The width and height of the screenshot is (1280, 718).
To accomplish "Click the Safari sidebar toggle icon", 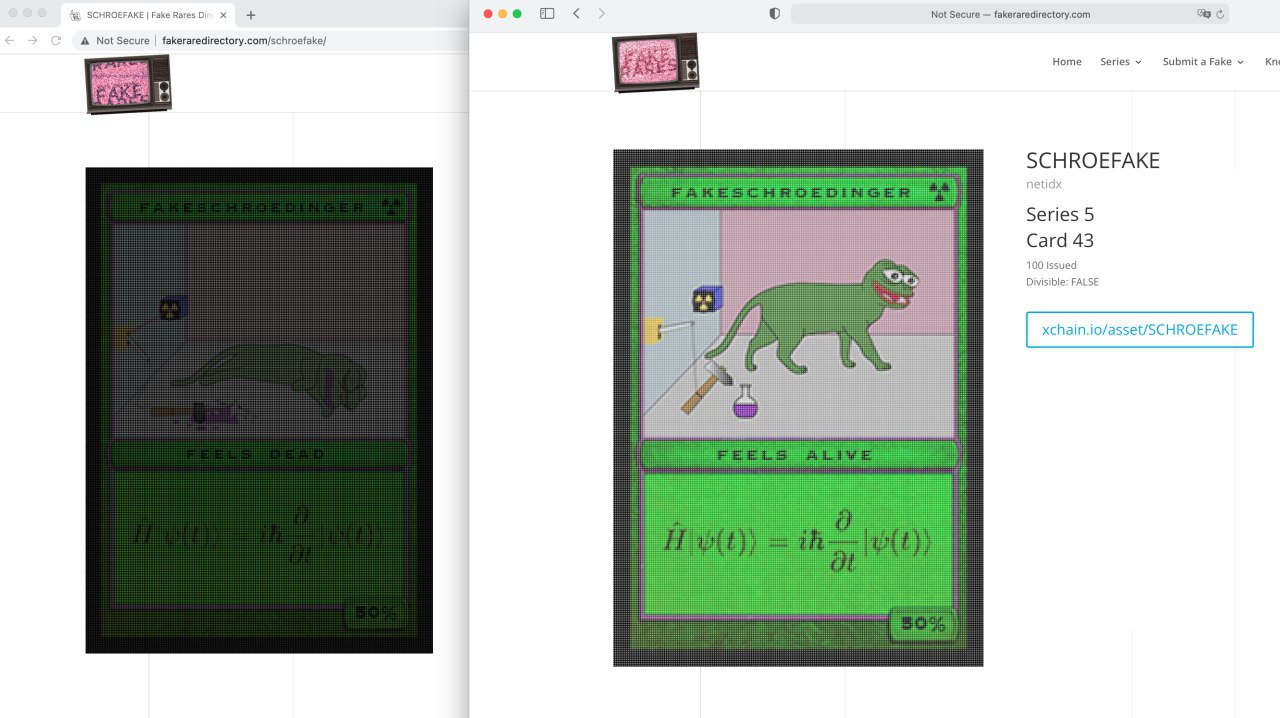I will coord(547,14).
